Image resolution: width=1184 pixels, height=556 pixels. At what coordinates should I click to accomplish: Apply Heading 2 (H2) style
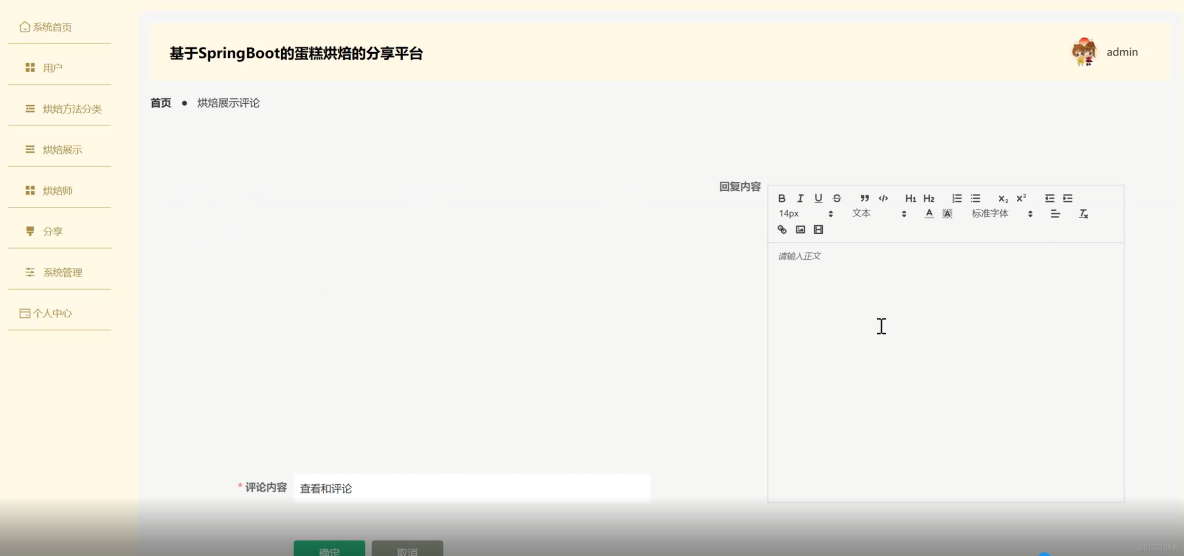[x=929, y=199]
